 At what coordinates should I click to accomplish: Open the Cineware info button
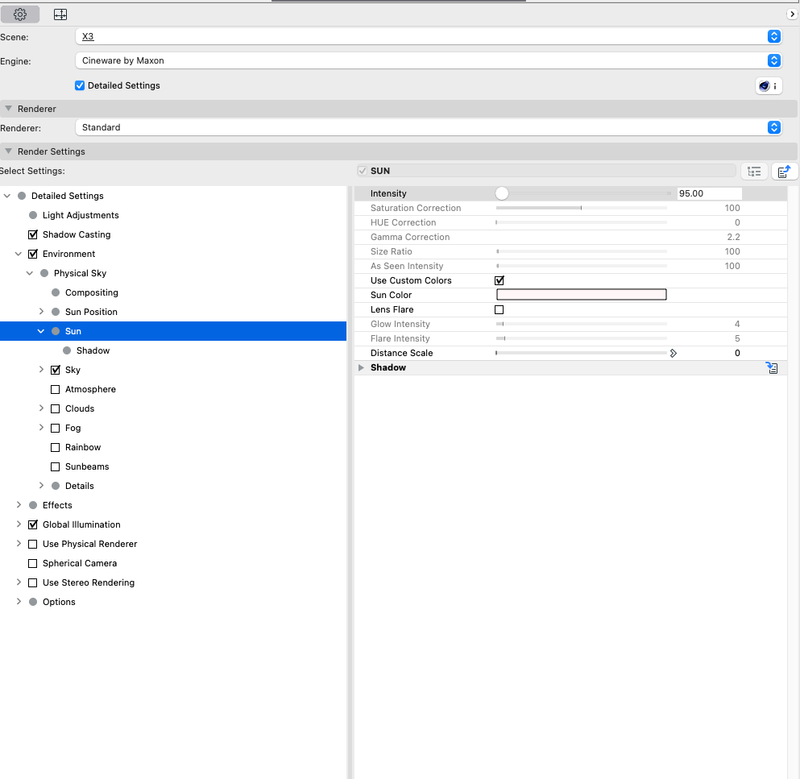[768, 86]
